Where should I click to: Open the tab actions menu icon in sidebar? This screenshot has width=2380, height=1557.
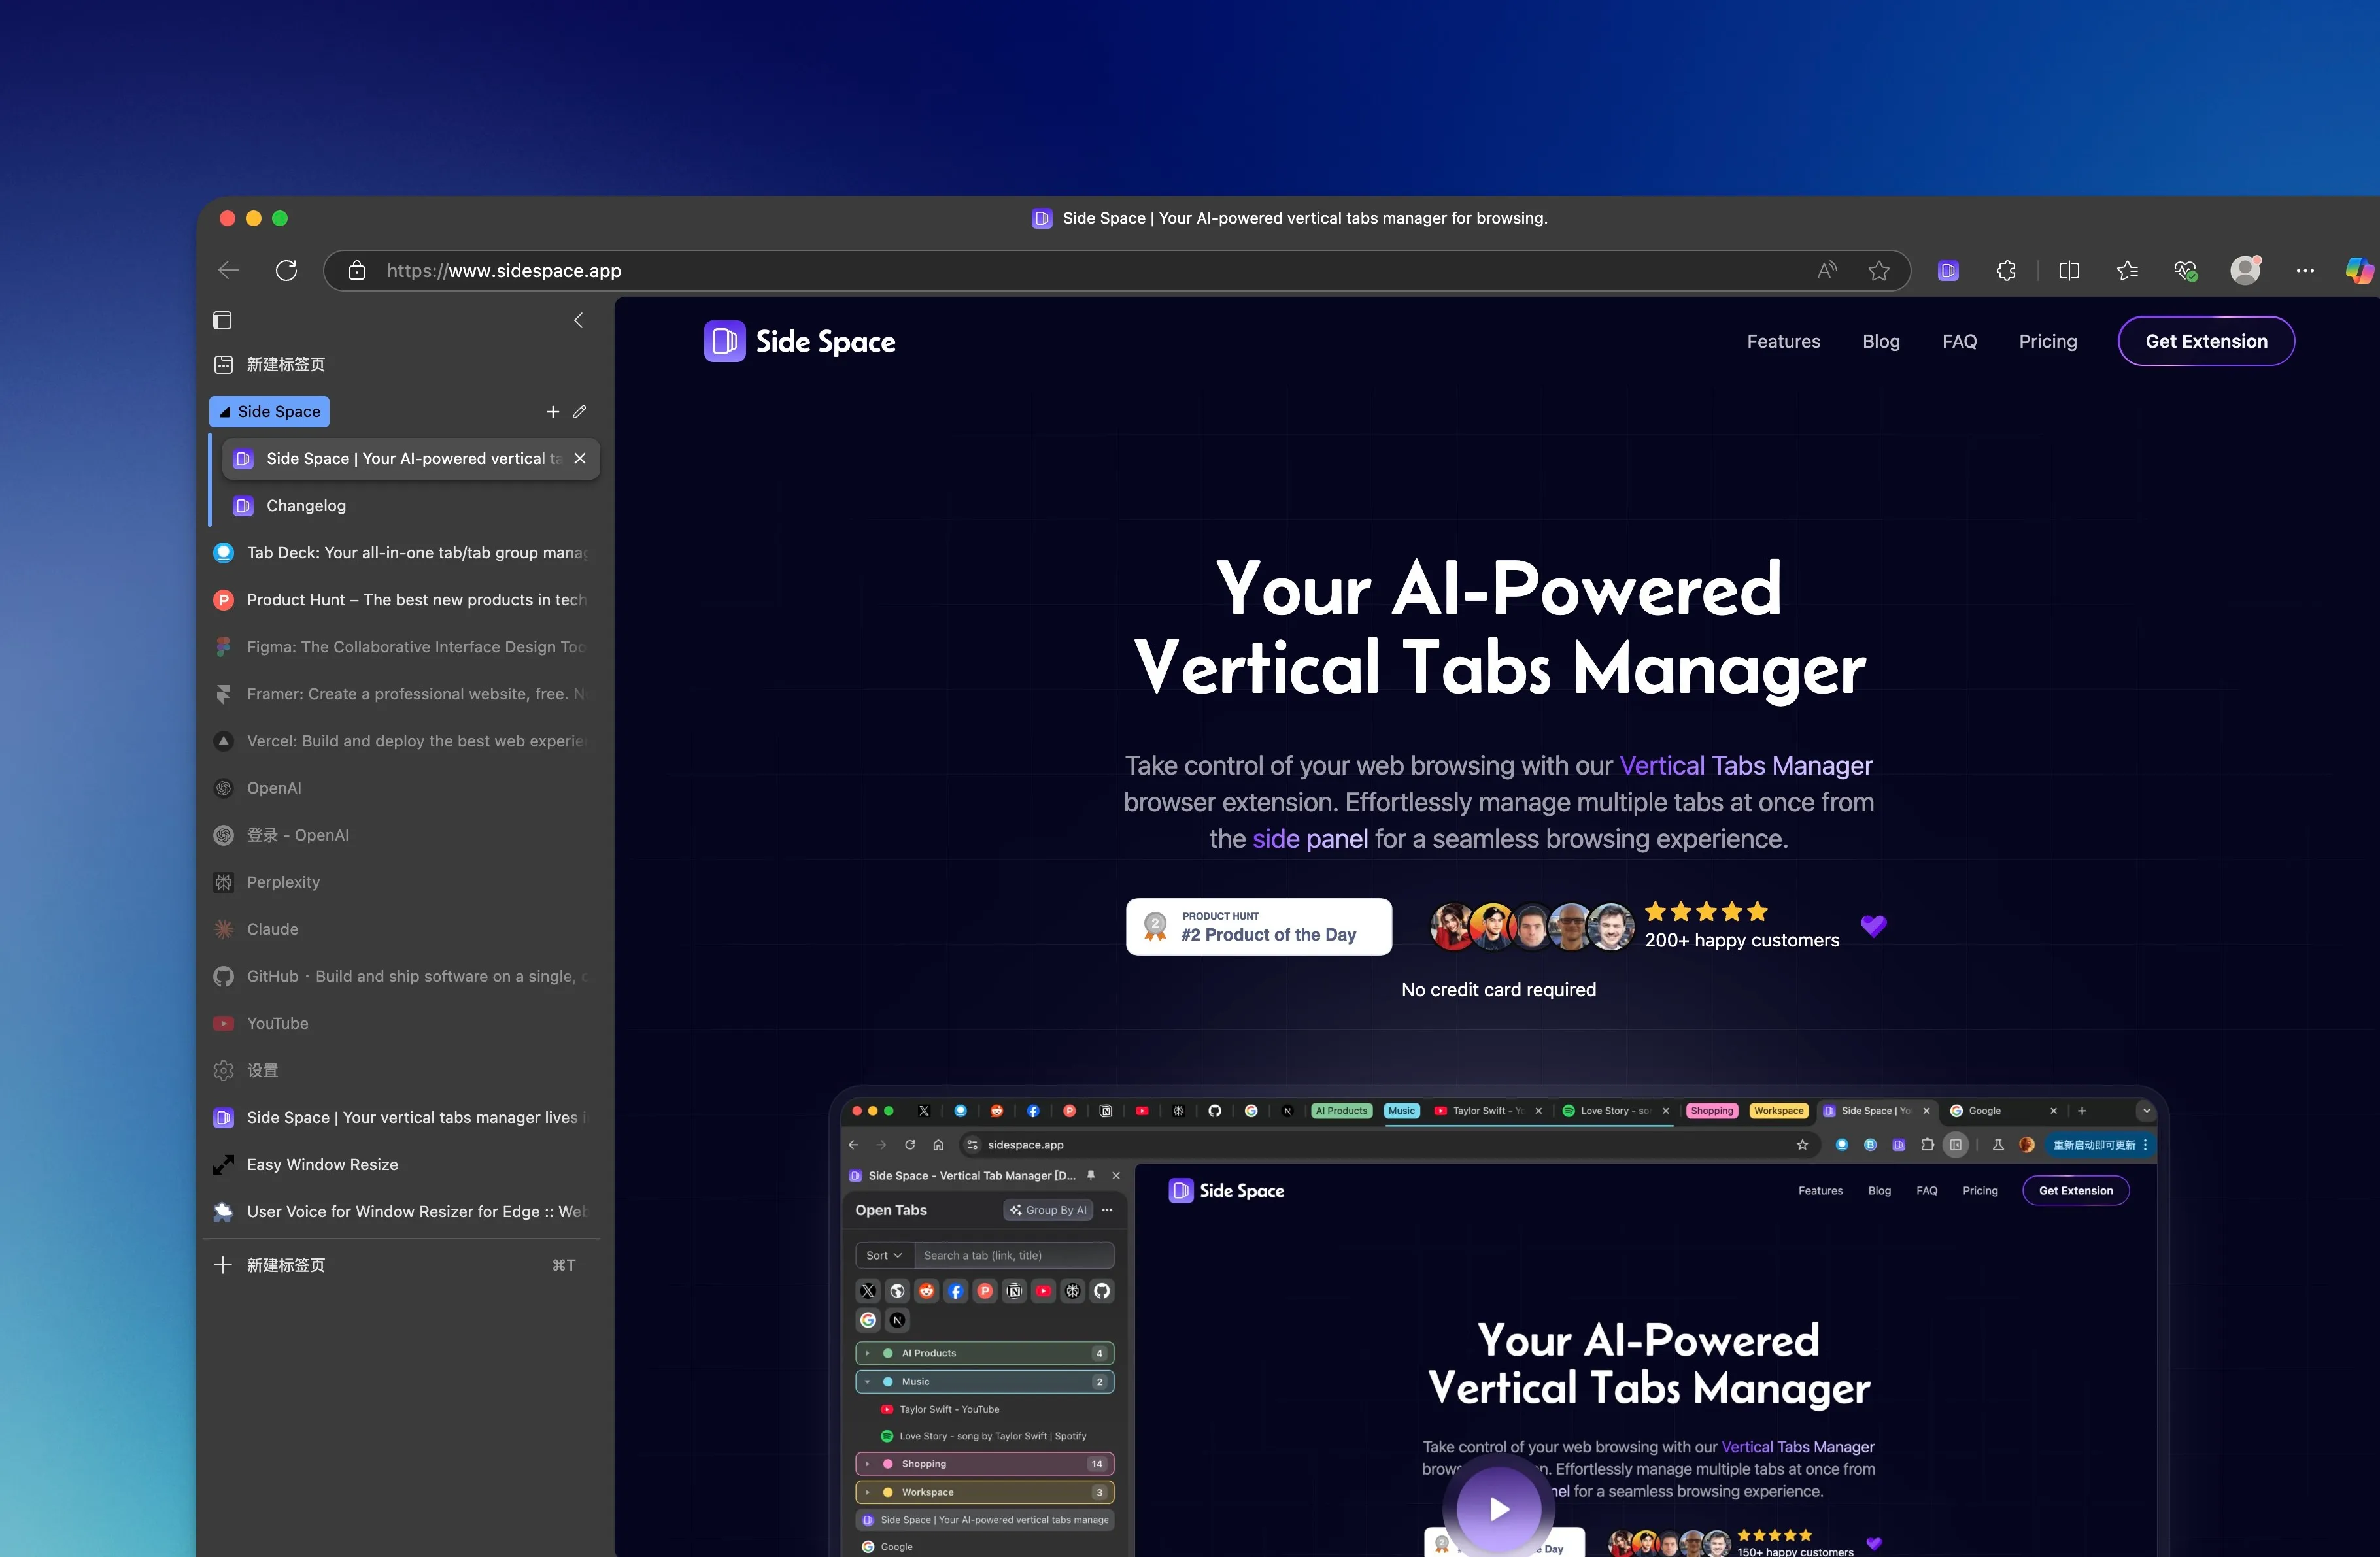pos(222,320)
